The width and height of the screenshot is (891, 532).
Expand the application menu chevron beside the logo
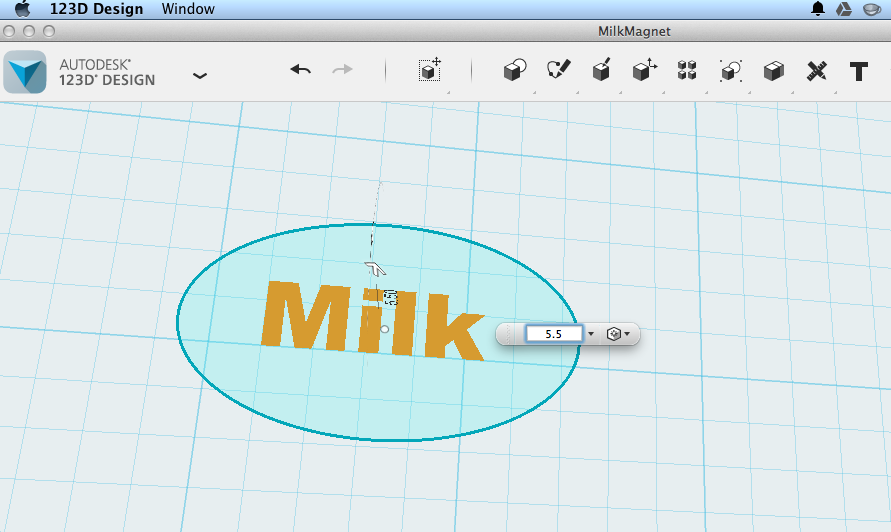coord(199,76)
